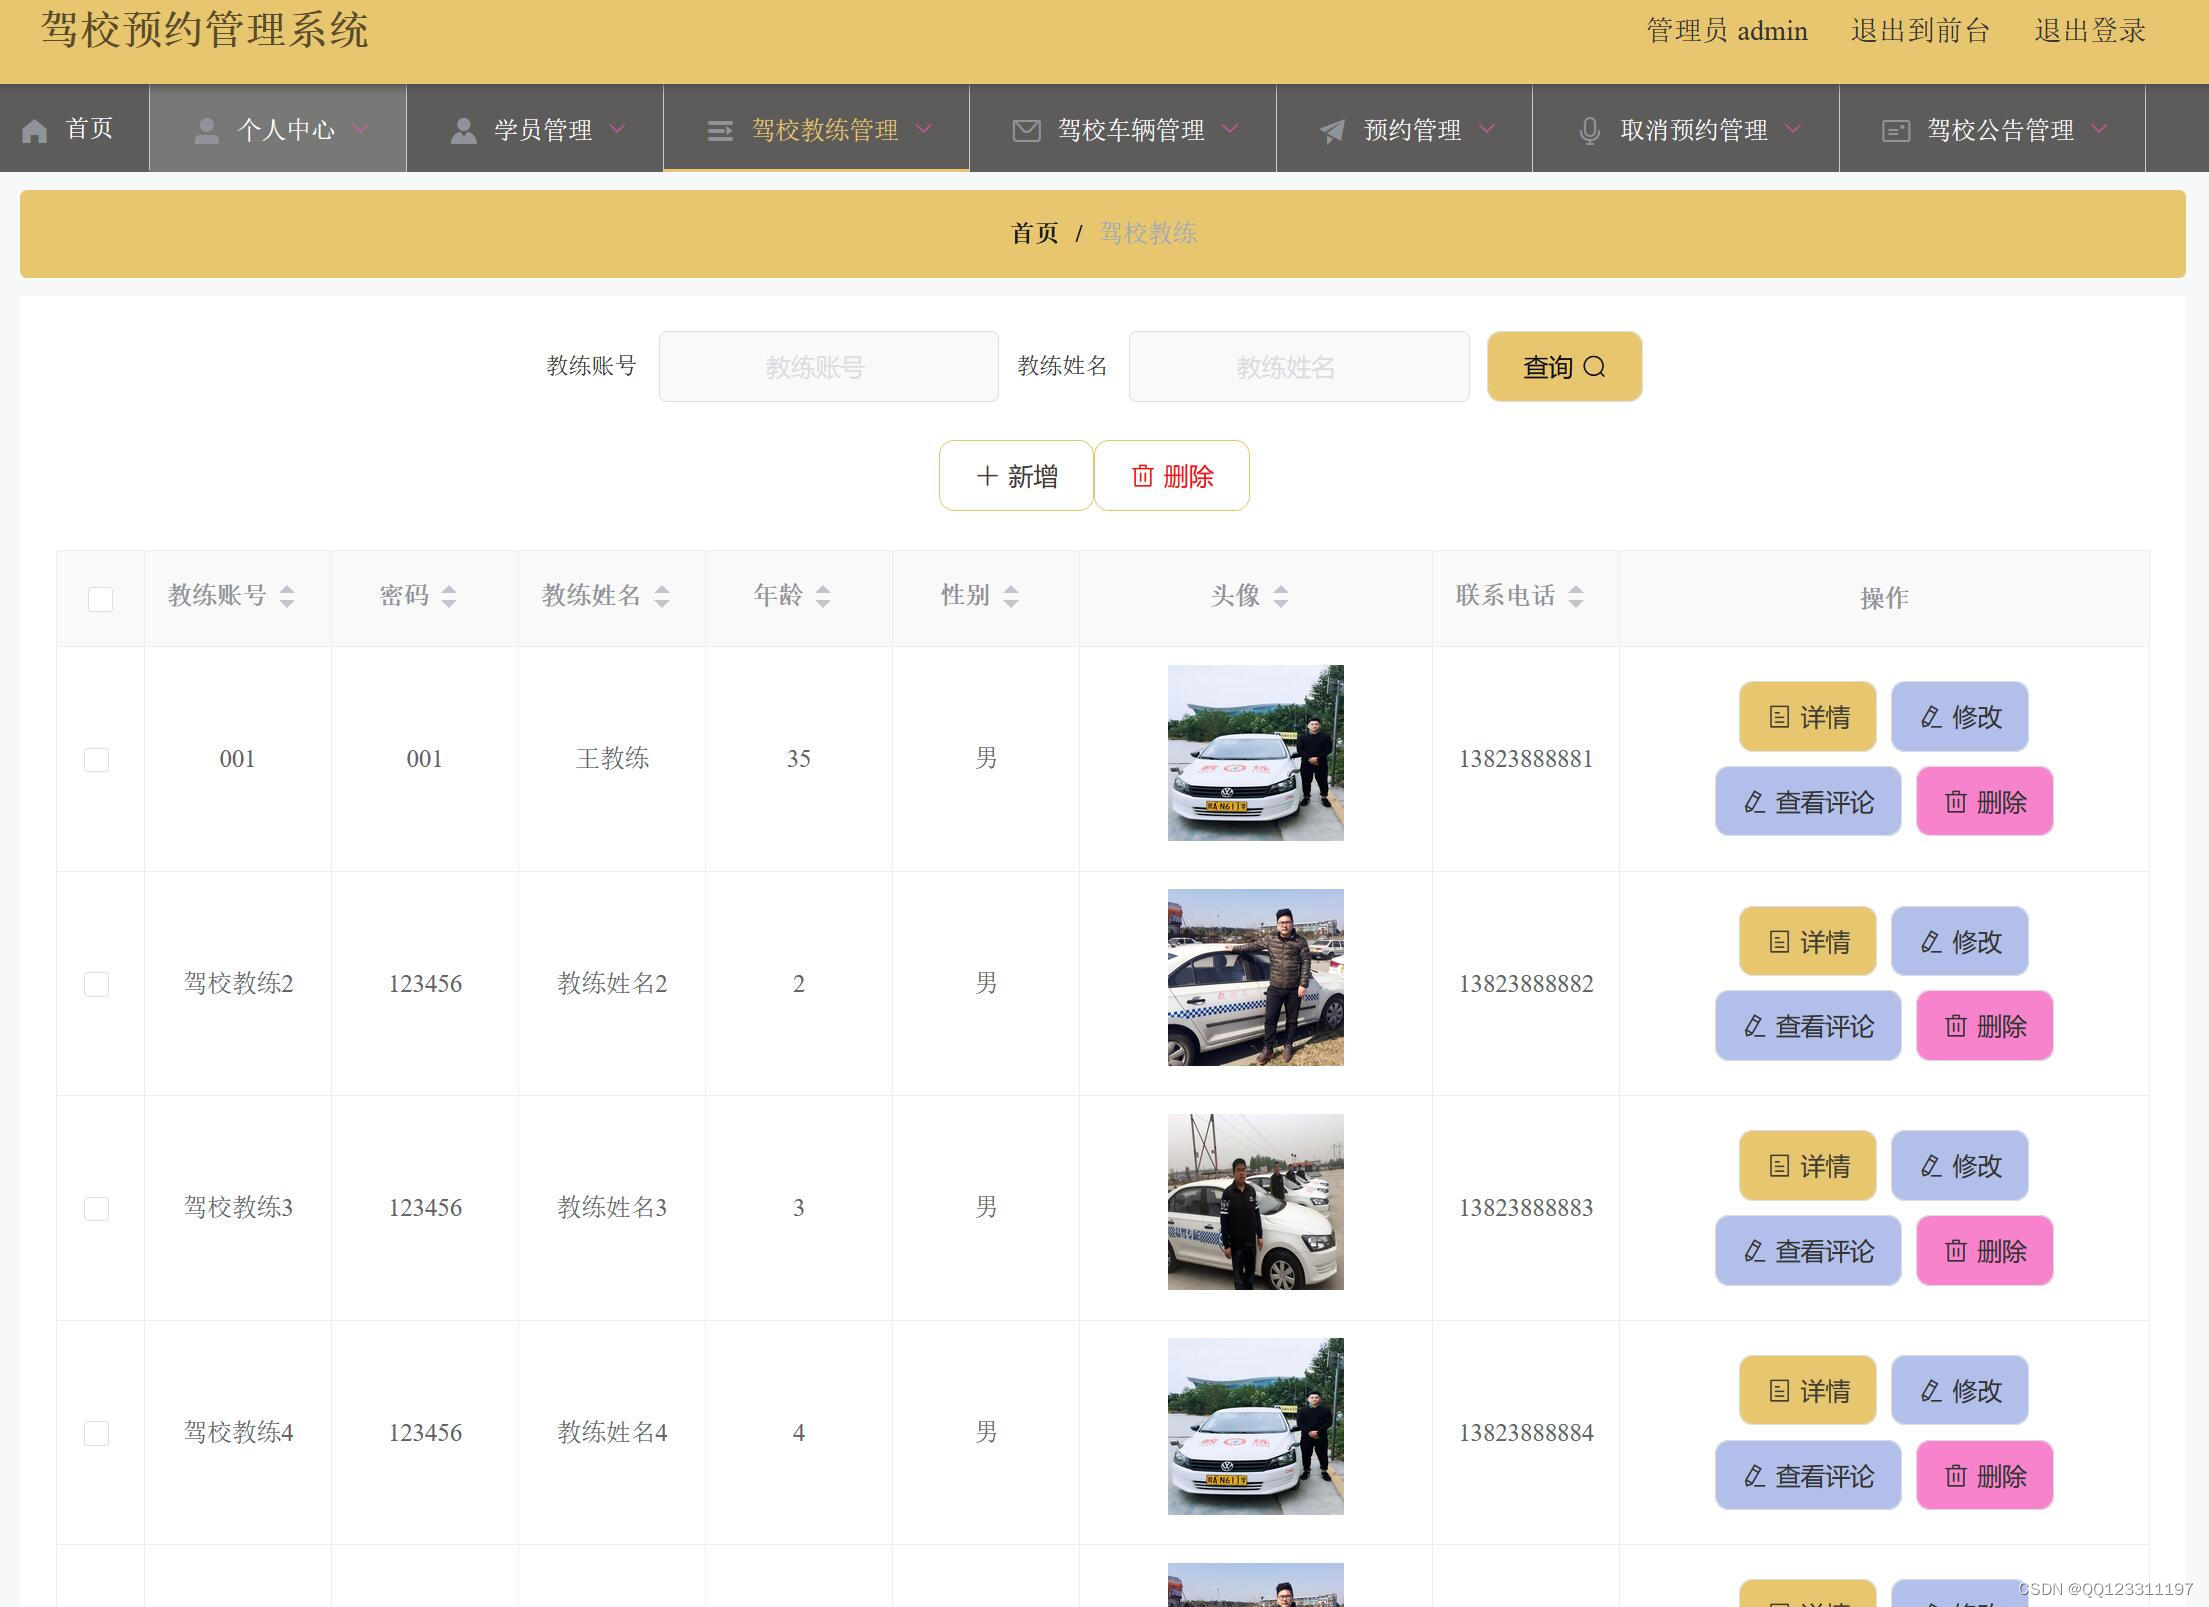Check the row checkbox for 驾校教练2
The width and height of the screenshot is (2209, 1607).
point(96,985)
